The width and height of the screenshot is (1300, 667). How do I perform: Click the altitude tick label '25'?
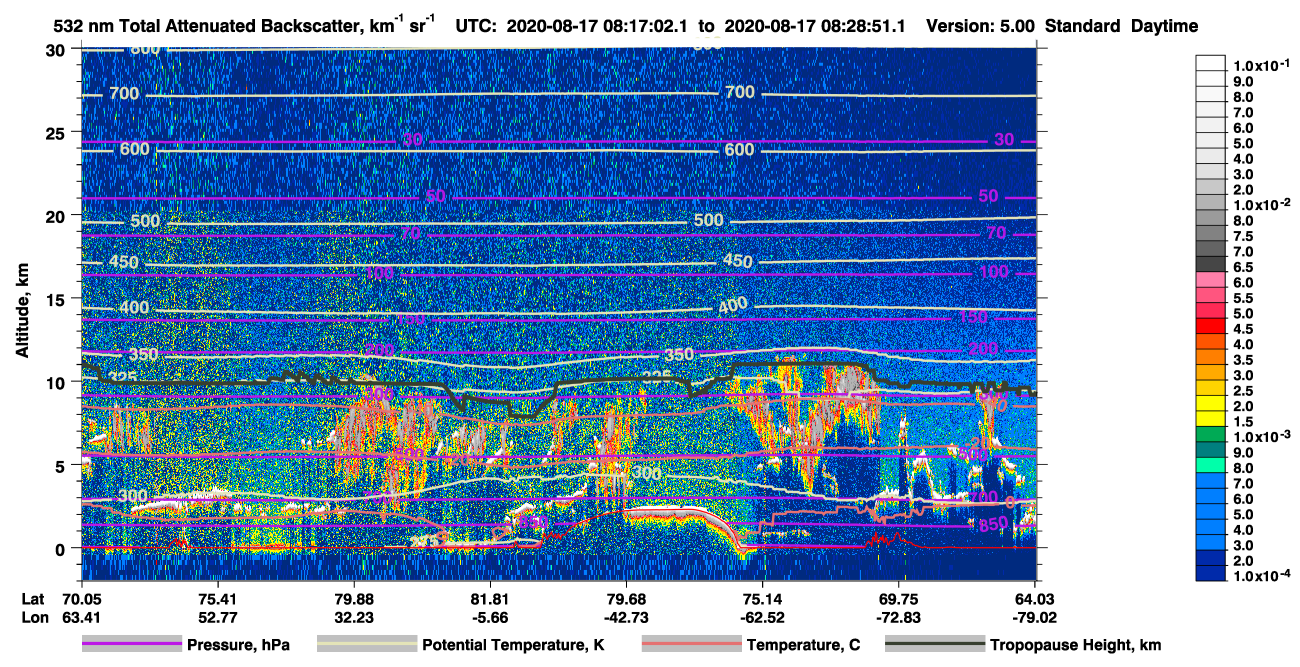click(x=58, y=132)
